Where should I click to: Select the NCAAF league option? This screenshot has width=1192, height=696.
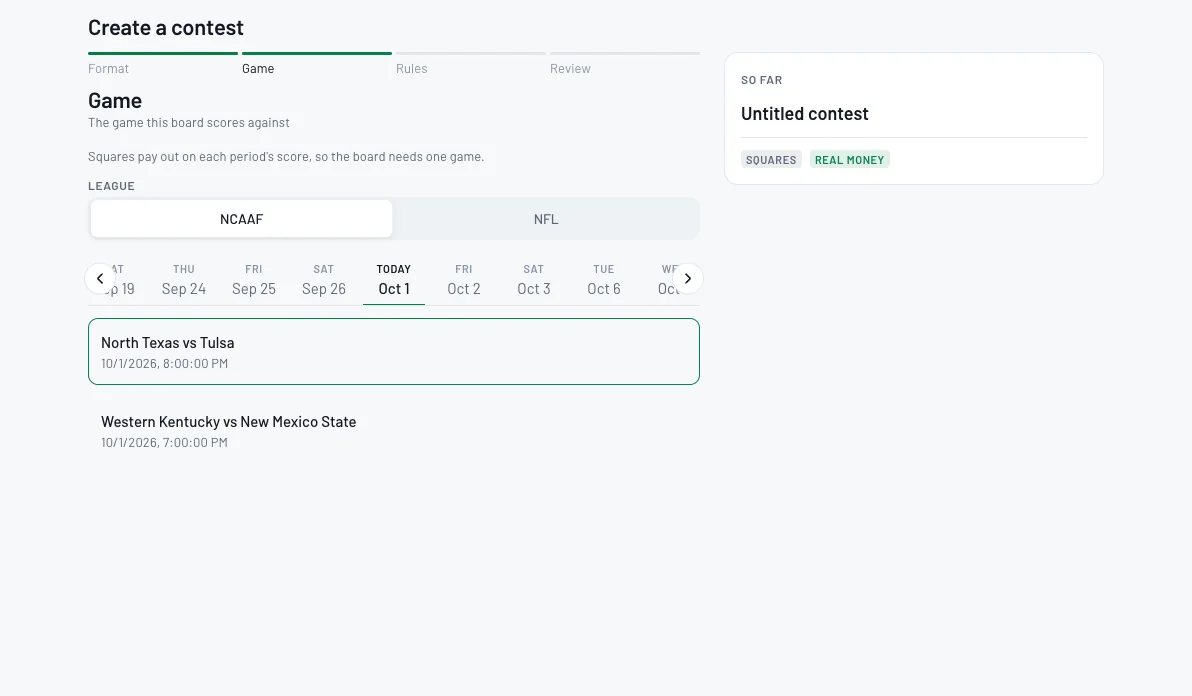click(x=241, y=219)
